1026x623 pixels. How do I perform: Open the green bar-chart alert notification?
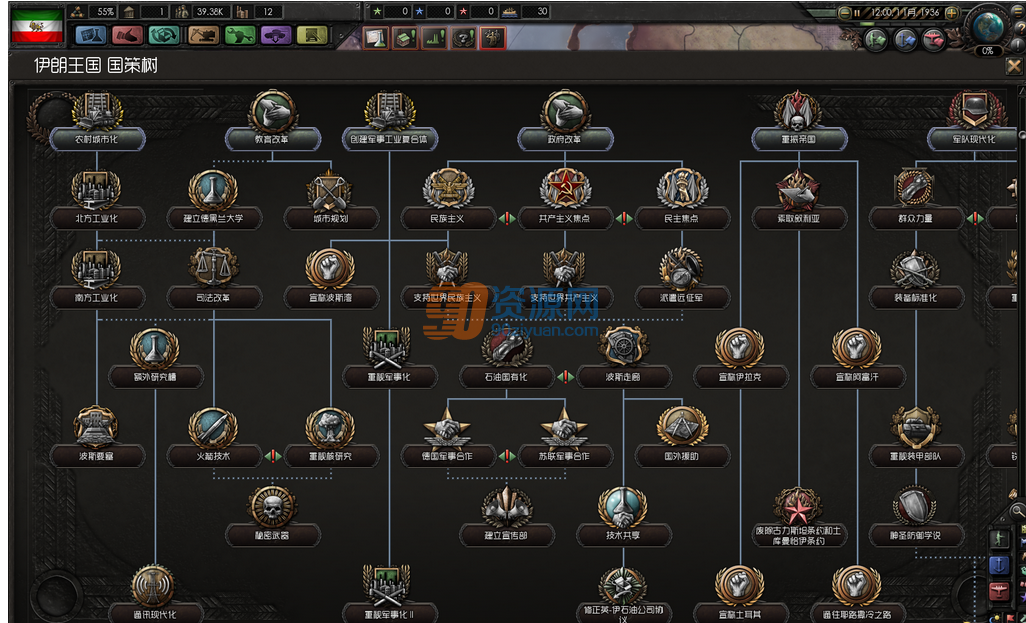434,38
